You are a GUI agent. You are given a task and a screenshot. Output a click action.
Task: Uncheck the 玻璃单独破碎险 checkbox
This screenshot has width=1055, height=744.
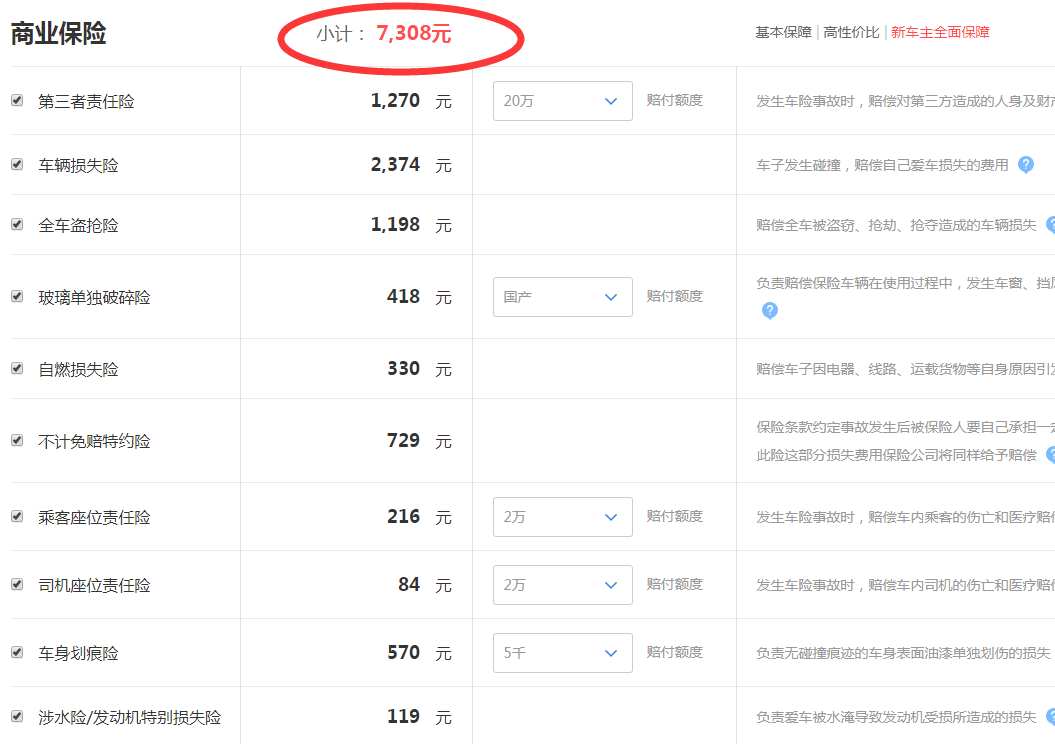17,296
